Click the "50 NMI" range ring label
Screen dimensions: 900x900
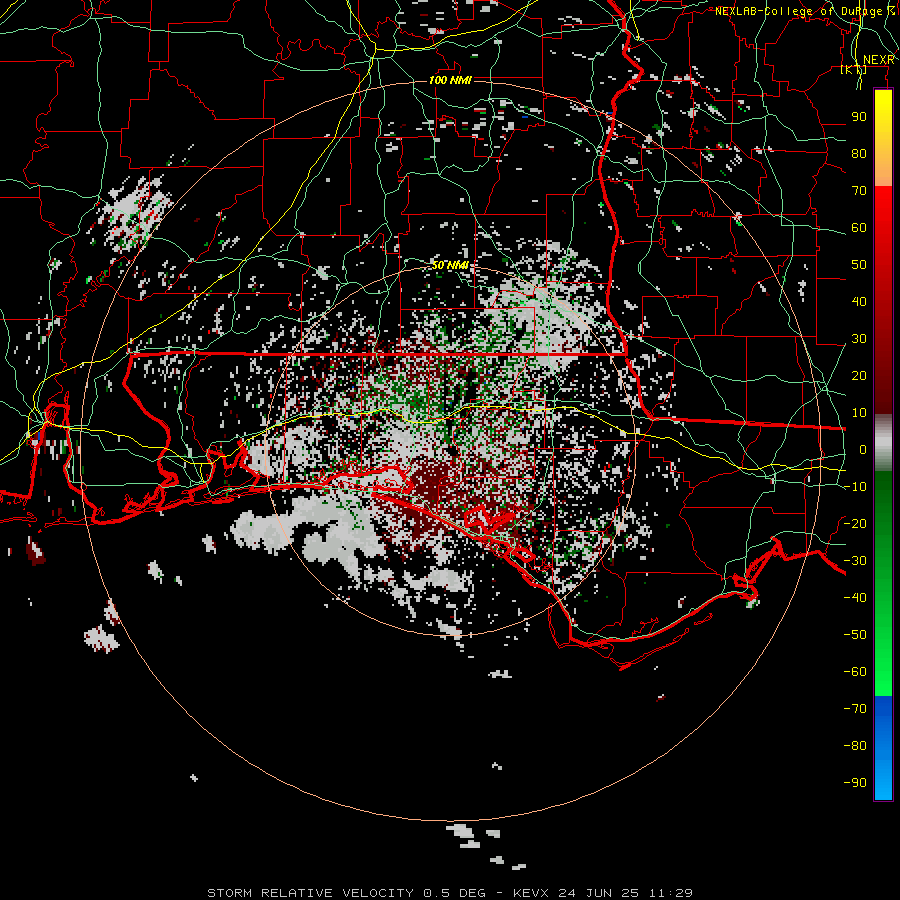450,265
